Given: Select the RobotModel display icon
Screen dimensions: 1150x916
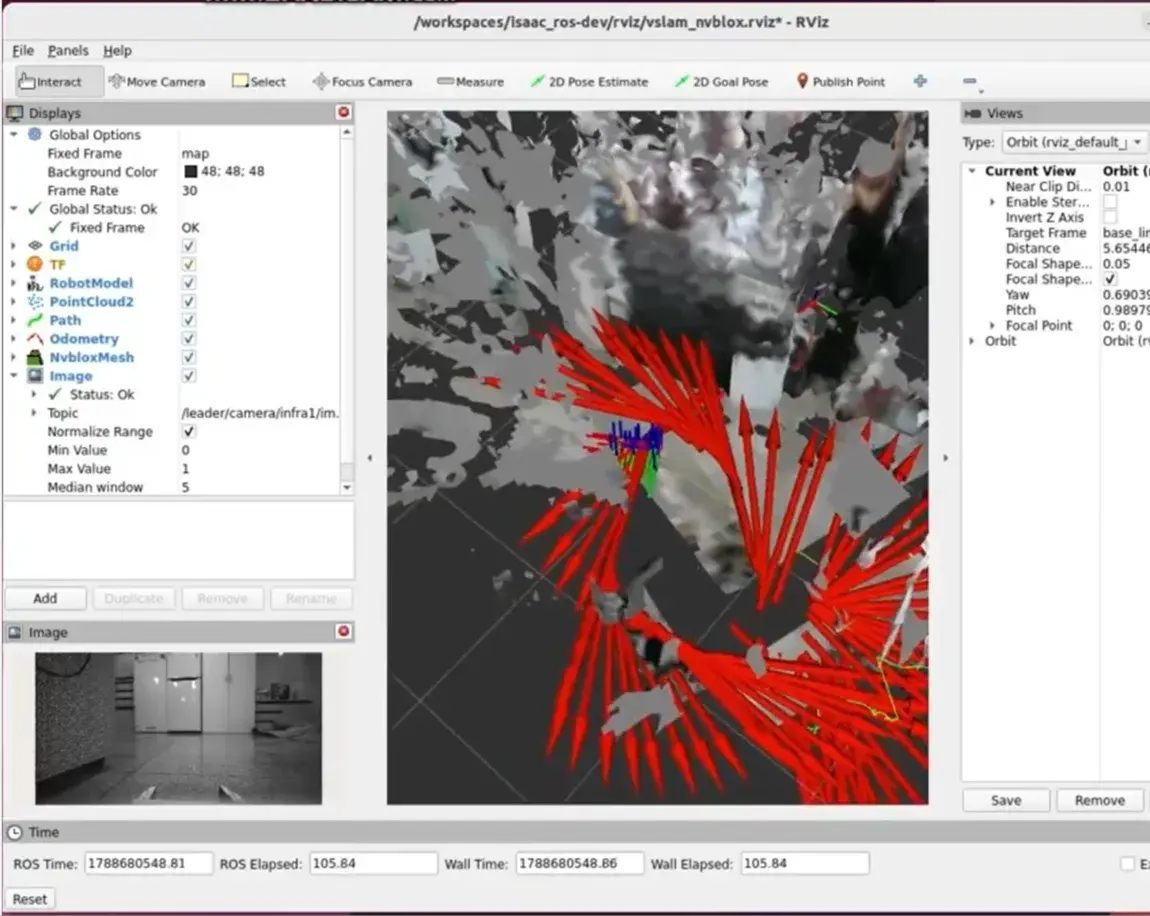Looking at the screenshot, I should 34,283.
